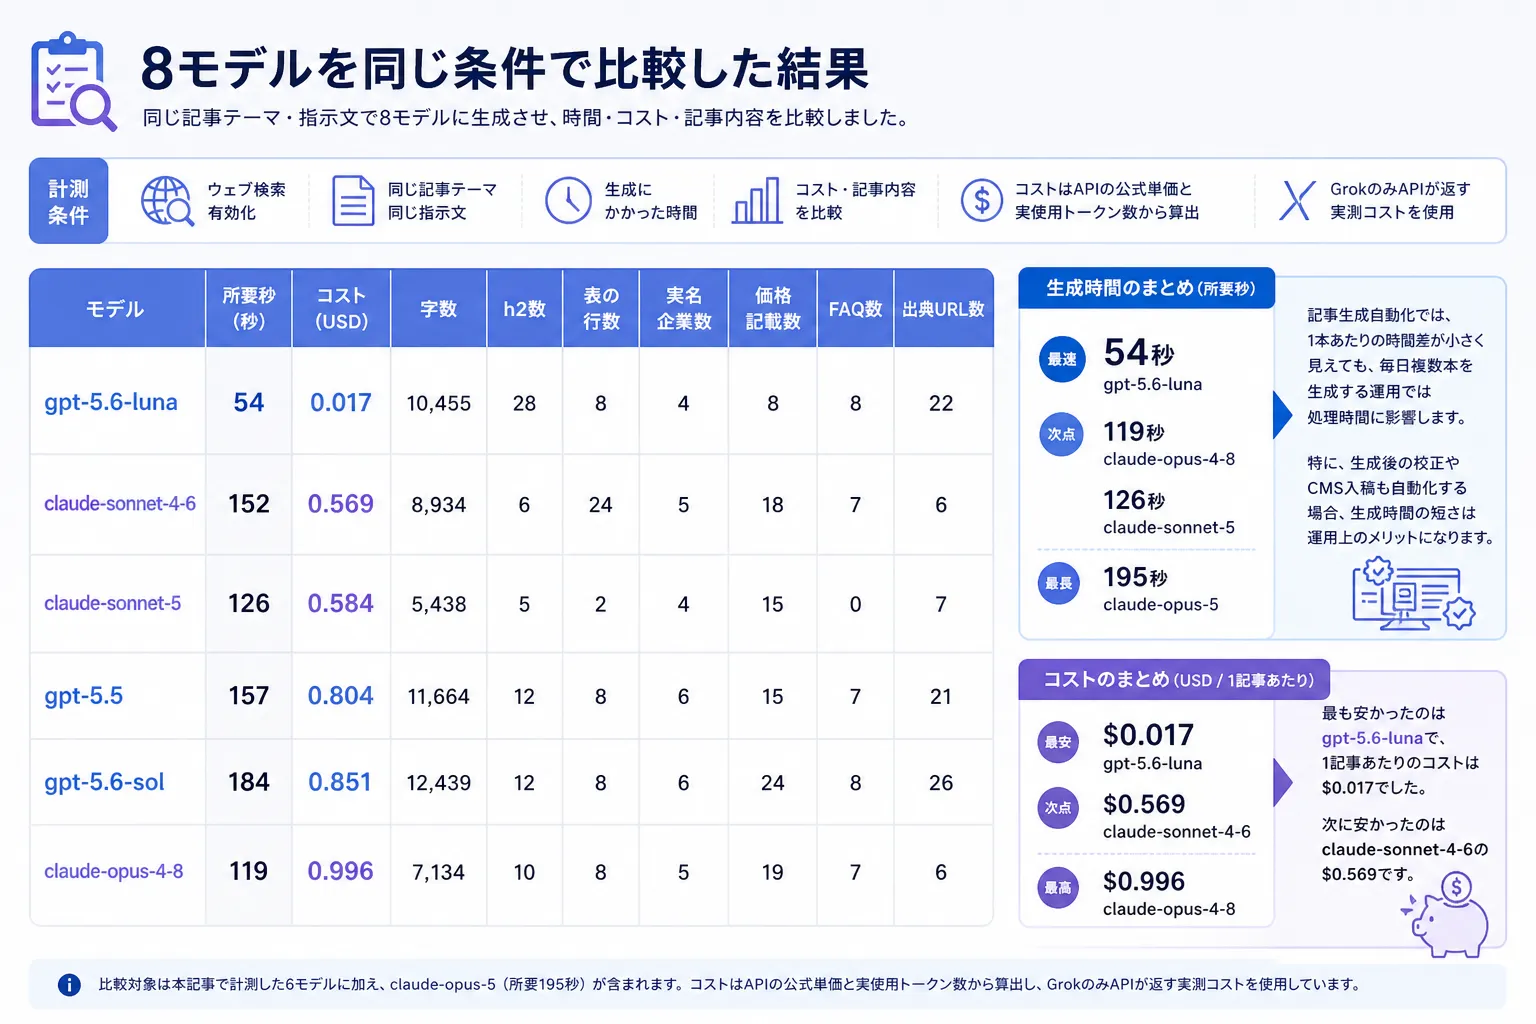Click the モデル column header

pos(117,309)
